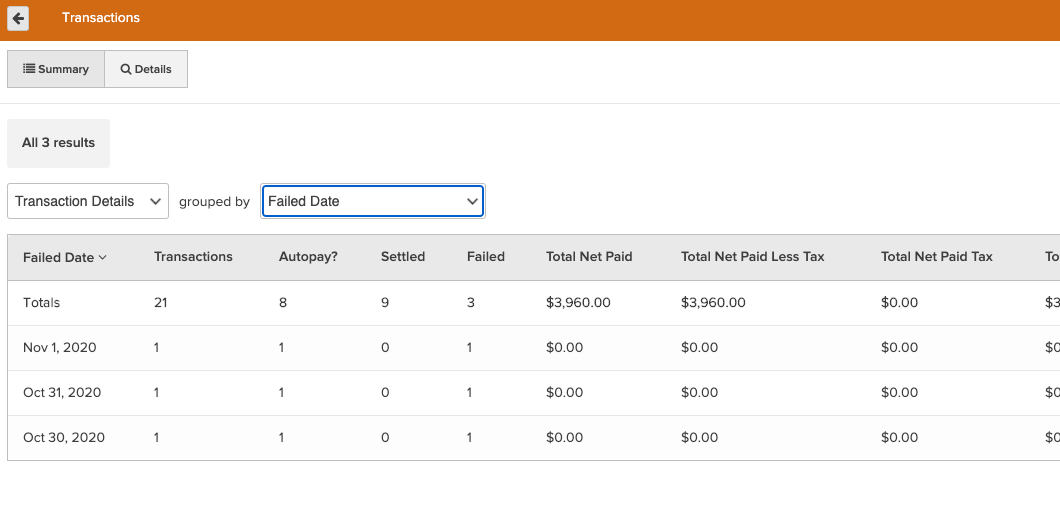Select the Oct 31, 2020 row
This screenshot has height=513, width=1060.
(62, 392)
